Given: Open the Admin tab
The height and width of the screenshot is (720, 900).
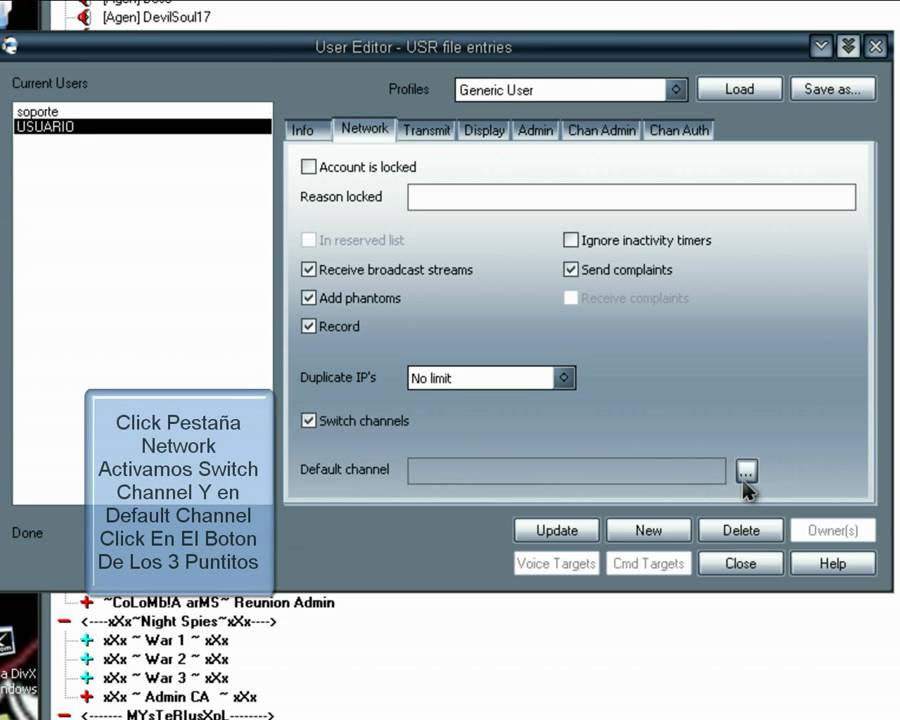Looking at the screenshot, I should [536, 130].
